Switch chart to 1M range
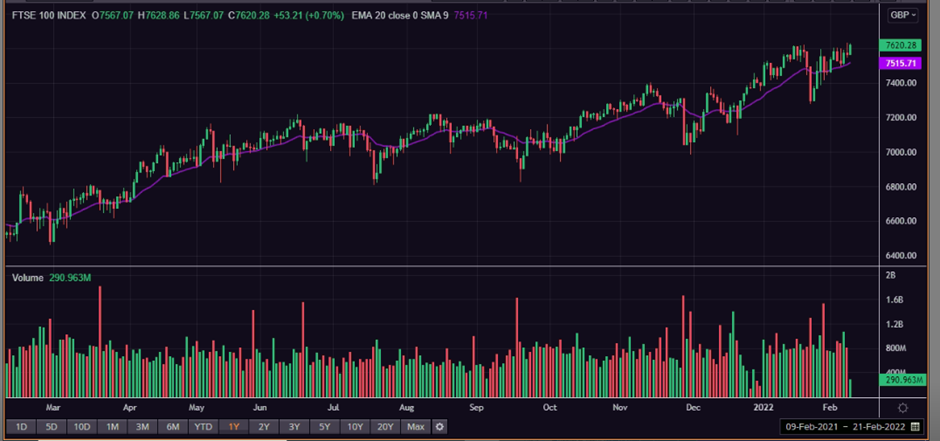The width and height of the screenshot is (940, 441). click(112, 427)
